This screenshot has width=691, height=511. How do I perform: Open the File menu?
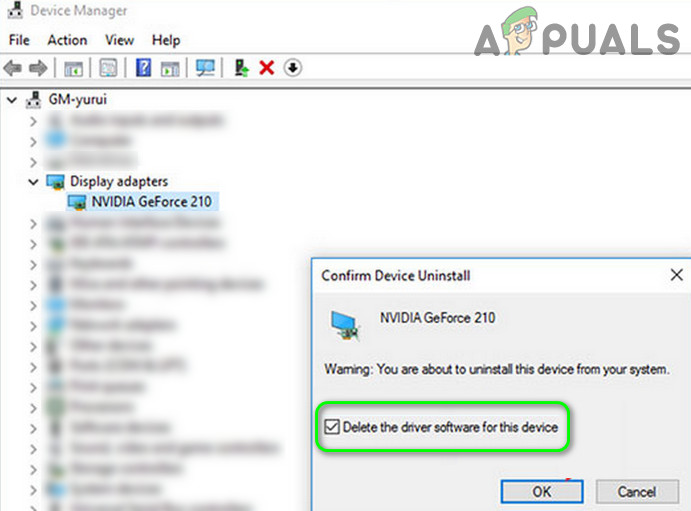tap(19, 41)
